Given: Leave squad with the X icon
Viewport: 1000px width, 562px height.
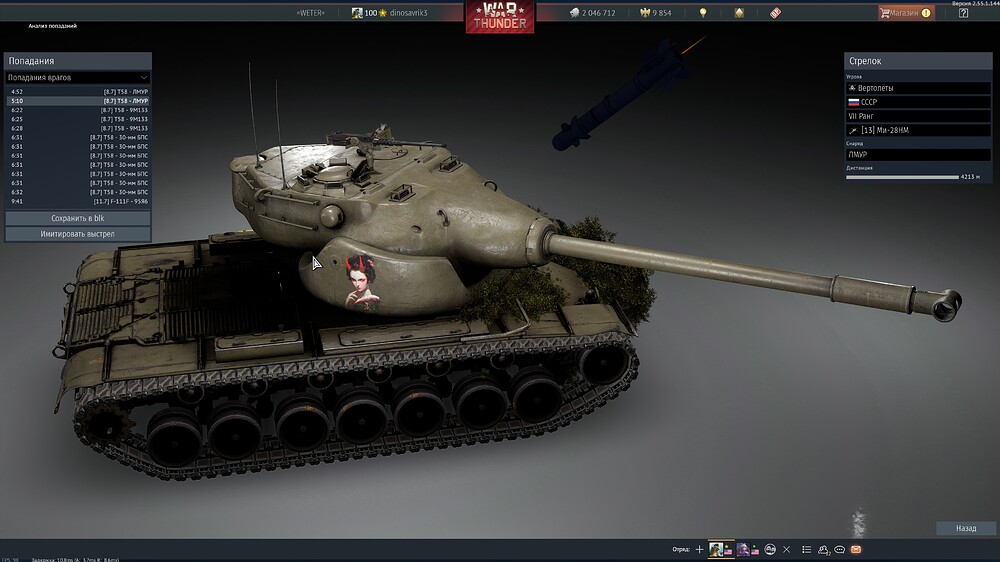Looking at the screenshot, I should pos(786,549).
